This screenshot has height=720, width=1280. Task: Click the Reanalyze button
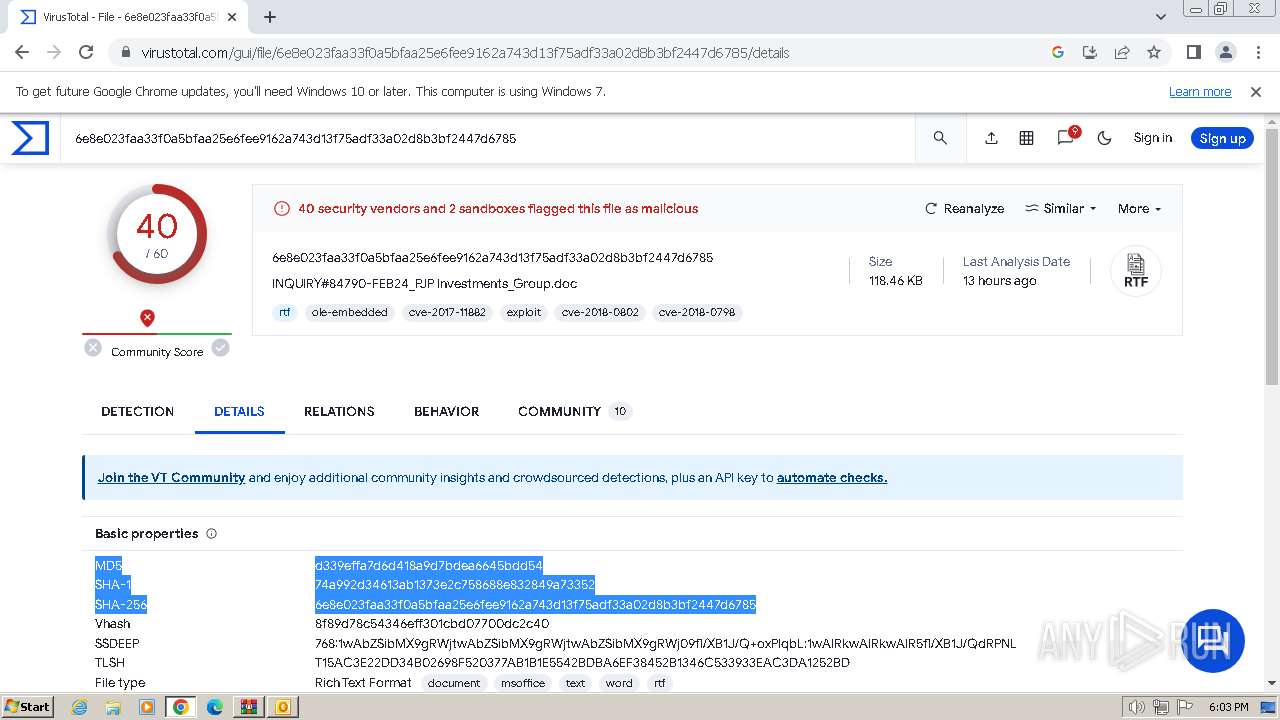[965, 208]
